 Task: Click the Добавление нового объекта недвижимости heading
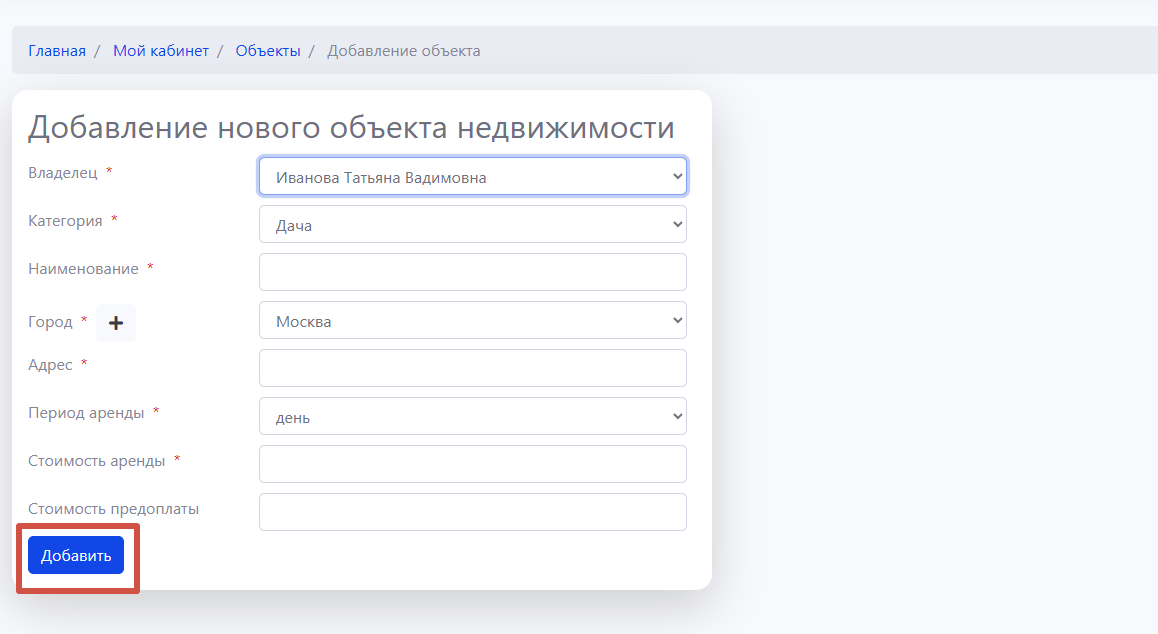[x=351, y=128]
